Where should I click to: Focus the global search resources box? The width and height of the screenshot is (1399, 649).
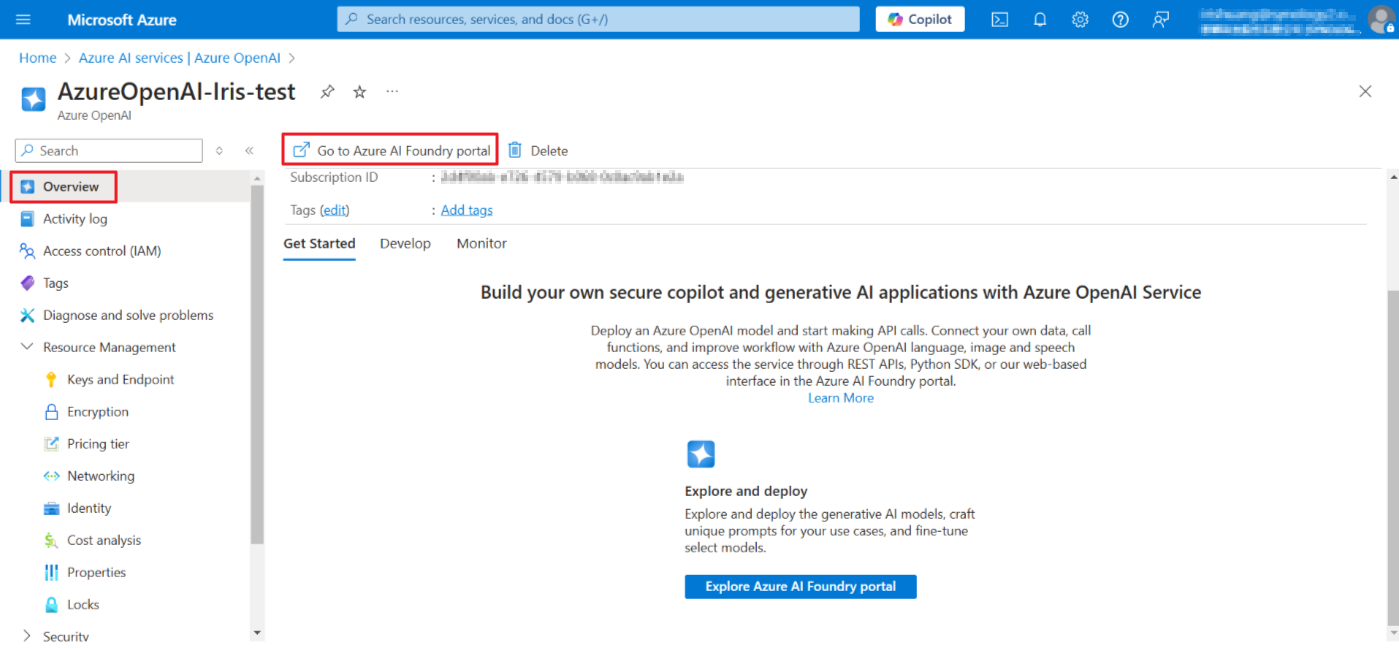click(x=598, y=19)
